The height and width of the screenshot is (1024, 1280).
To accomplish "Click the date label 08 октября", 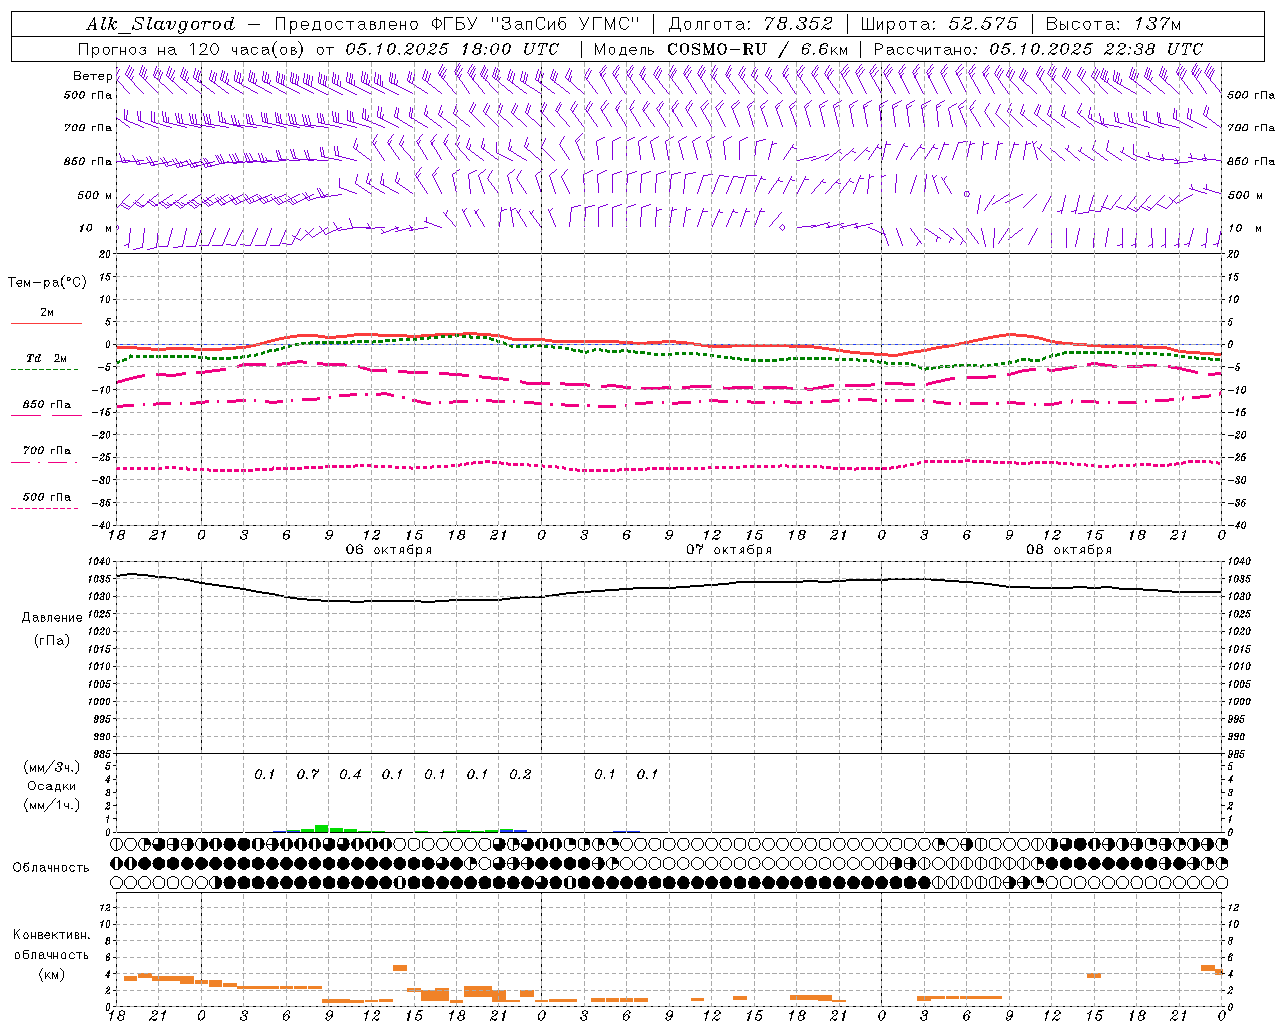I will point(1069,550).
